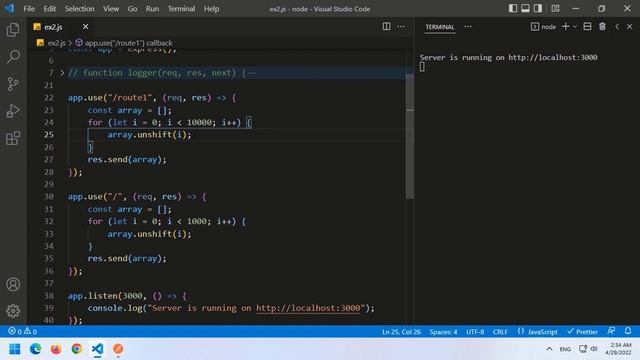Open Customize Layout control
Screen dimensions: 640x360
coord(556,8)
